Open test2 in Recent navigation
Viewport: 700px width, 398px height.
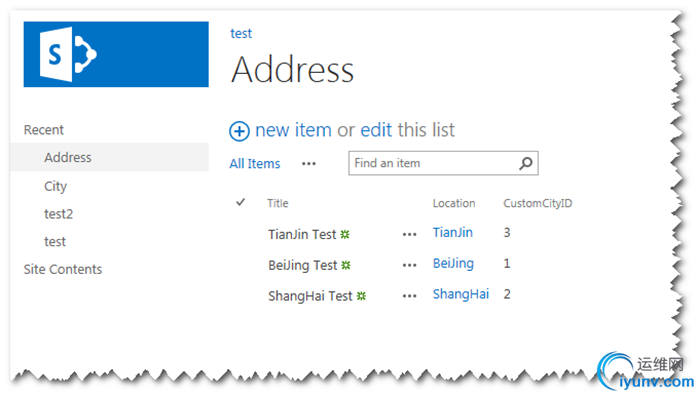58,214
